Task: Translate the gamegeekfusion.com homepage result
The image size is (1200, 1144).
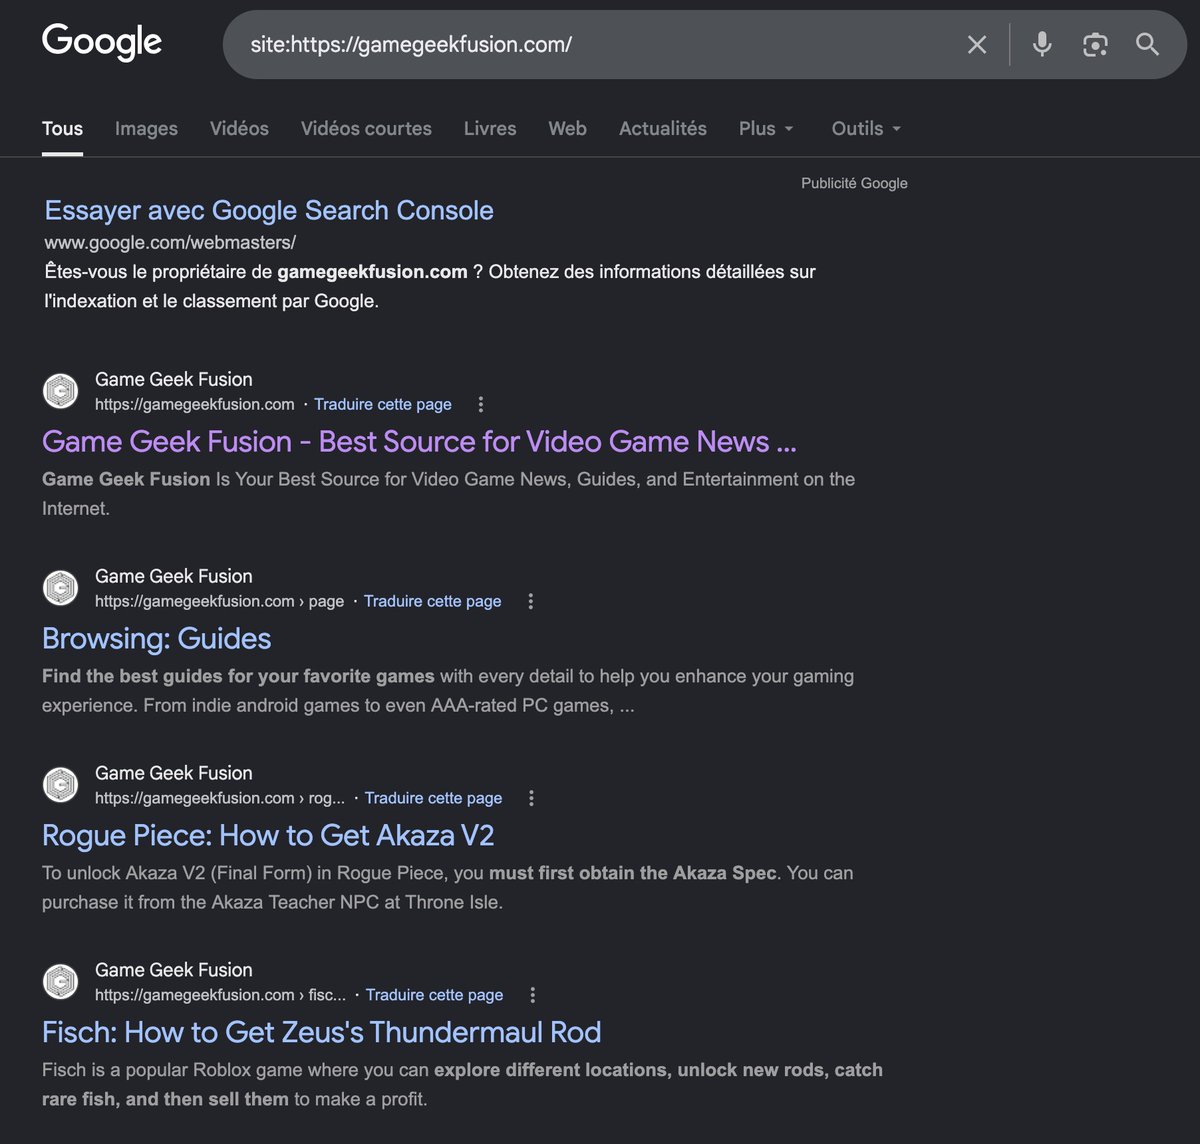Action: point(383,404)
